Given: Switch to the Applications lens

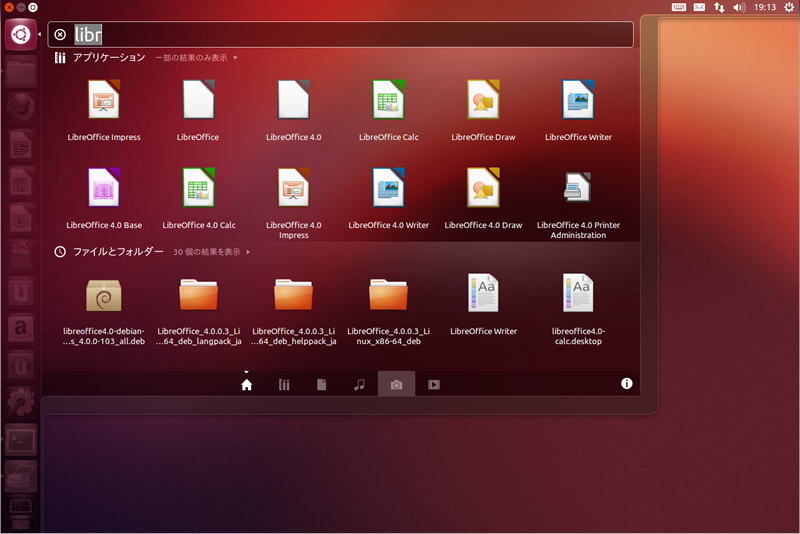Looking at the screenshot, I should pyautogui.click(x=284, y=385).
